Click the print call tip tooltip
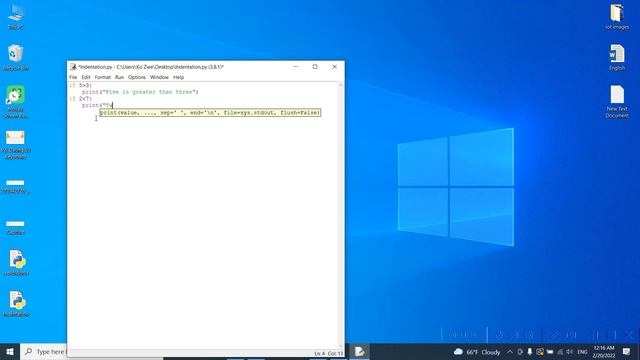640x360 pixels. pos(210,113)
